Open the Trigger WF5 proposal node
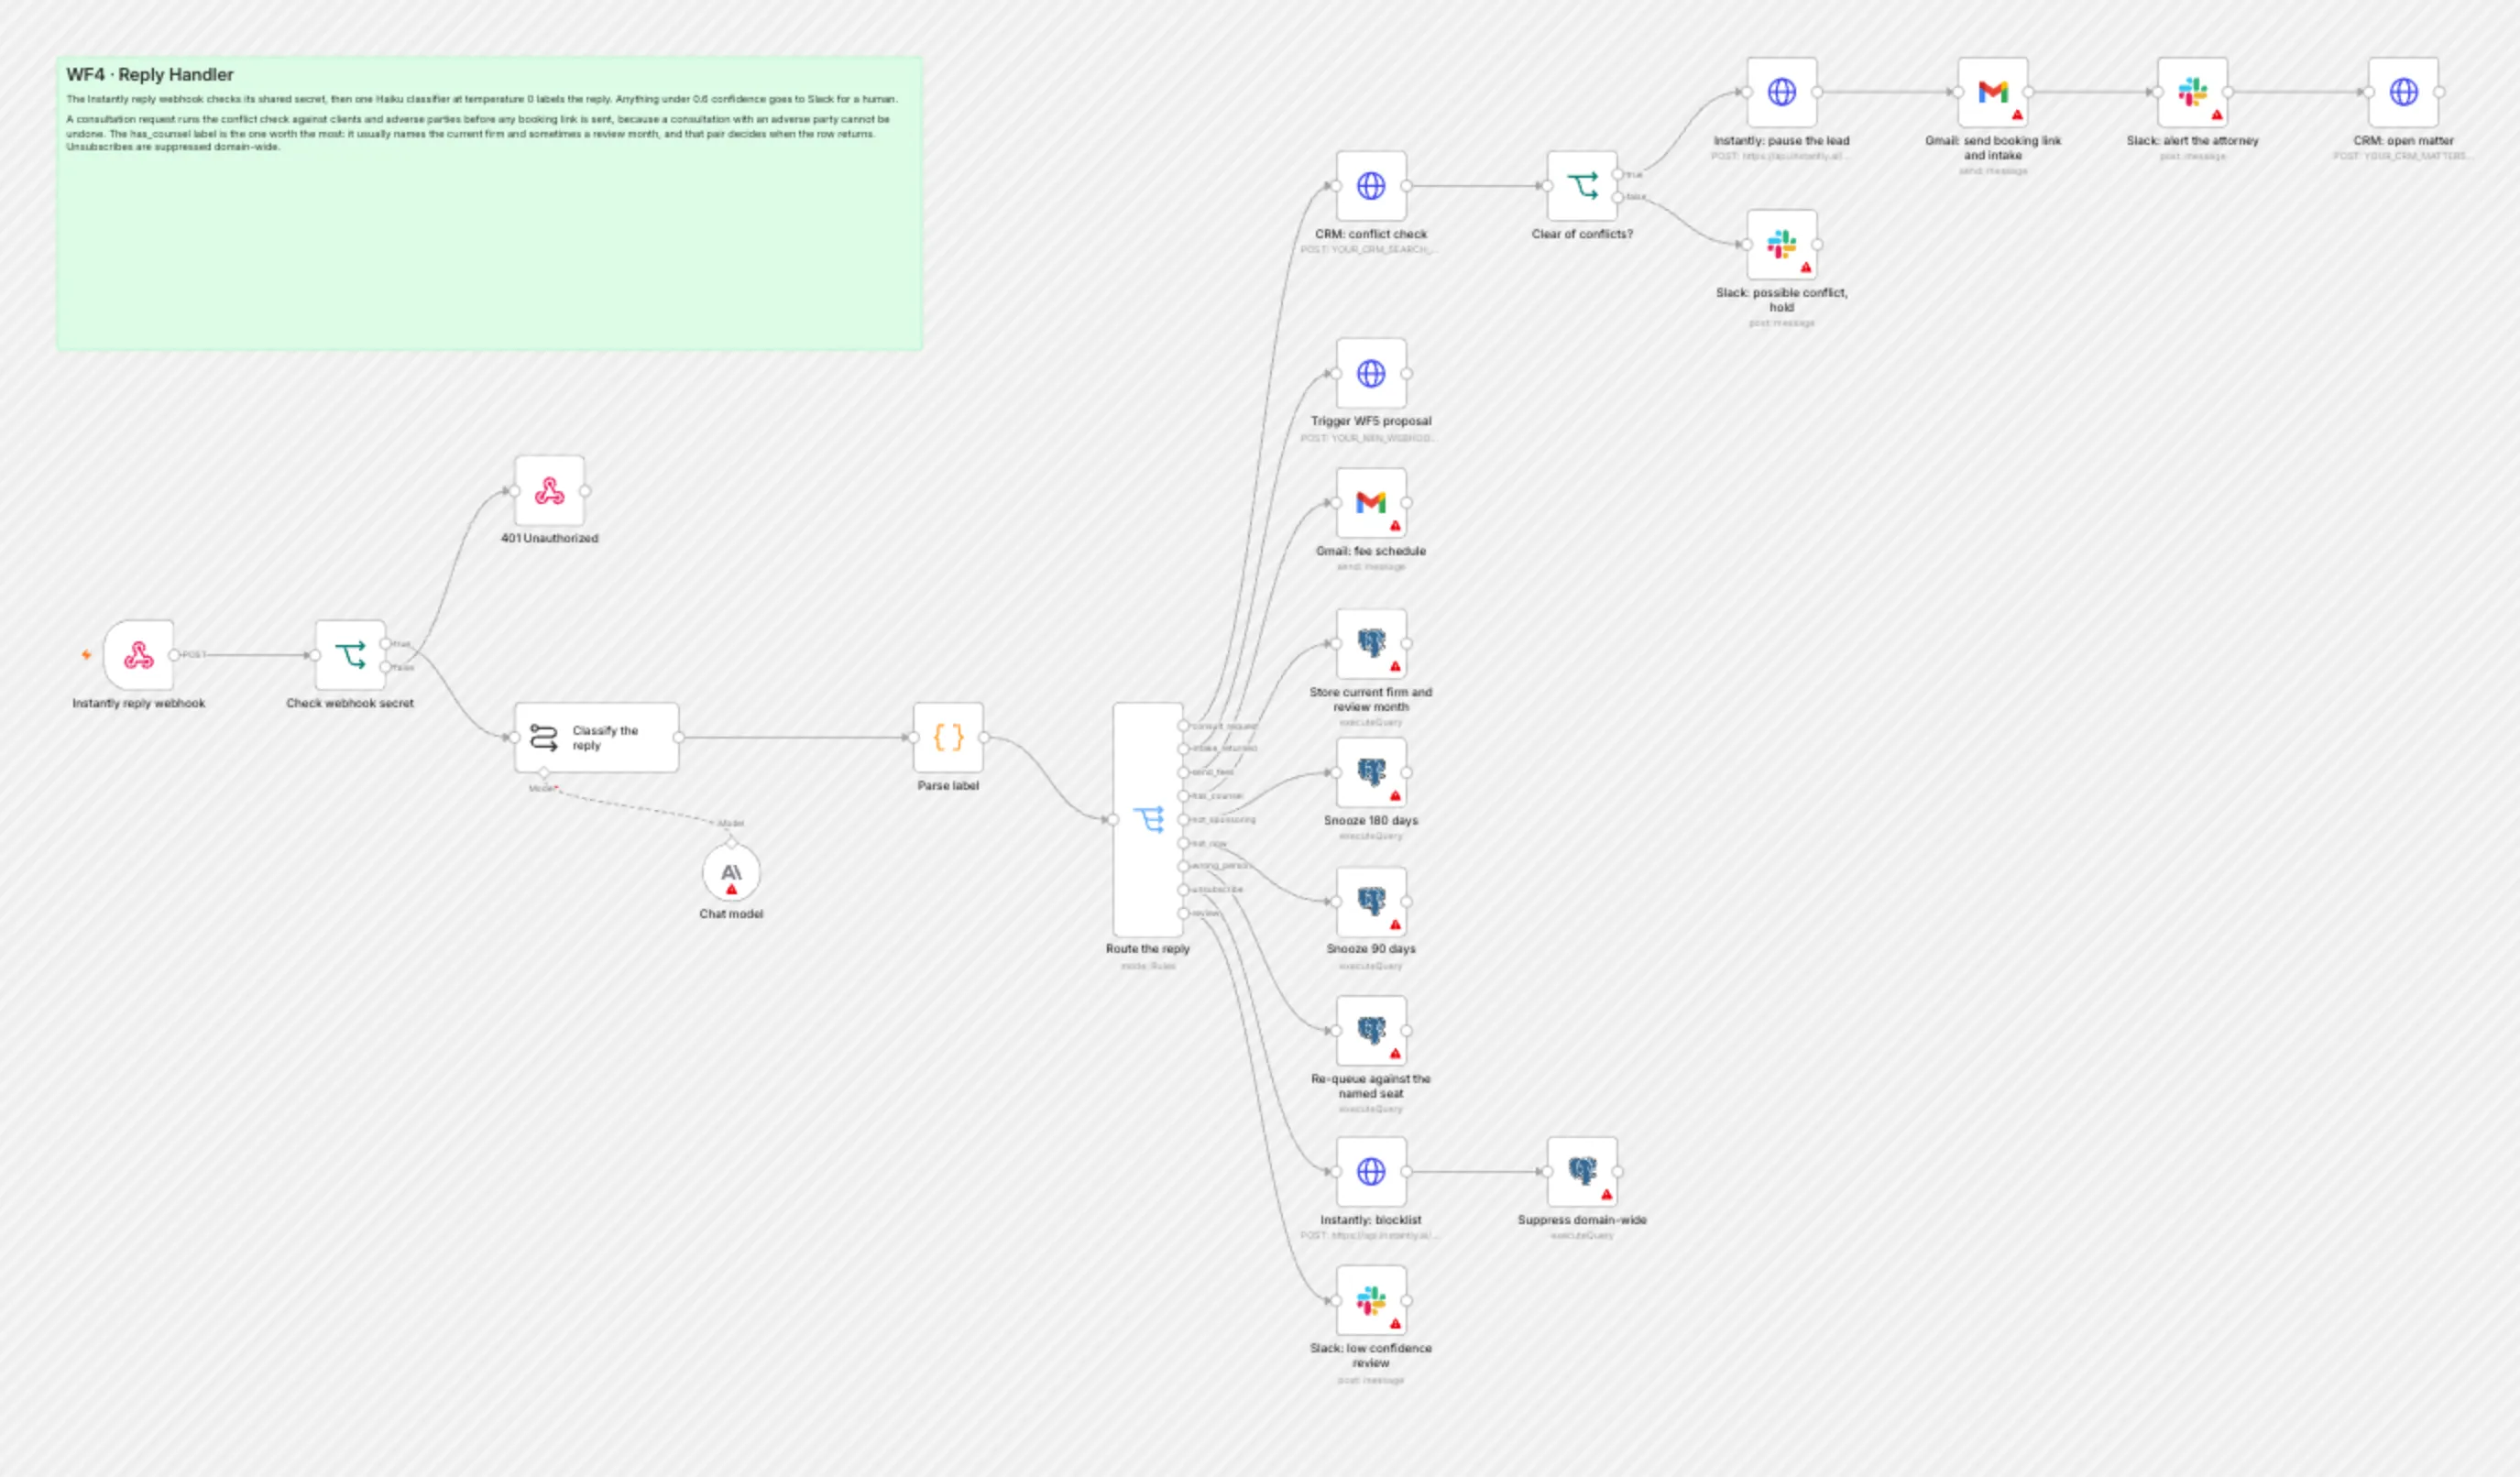This screenshot has width=2520, height=1477. click(1371, 373)
